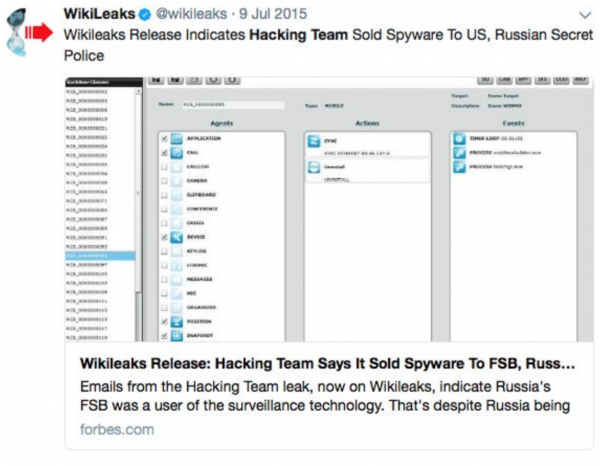This screenshot has width=600, height=466.
Task: Click the TIMER LOOP event icon
Action: (458, 137)
